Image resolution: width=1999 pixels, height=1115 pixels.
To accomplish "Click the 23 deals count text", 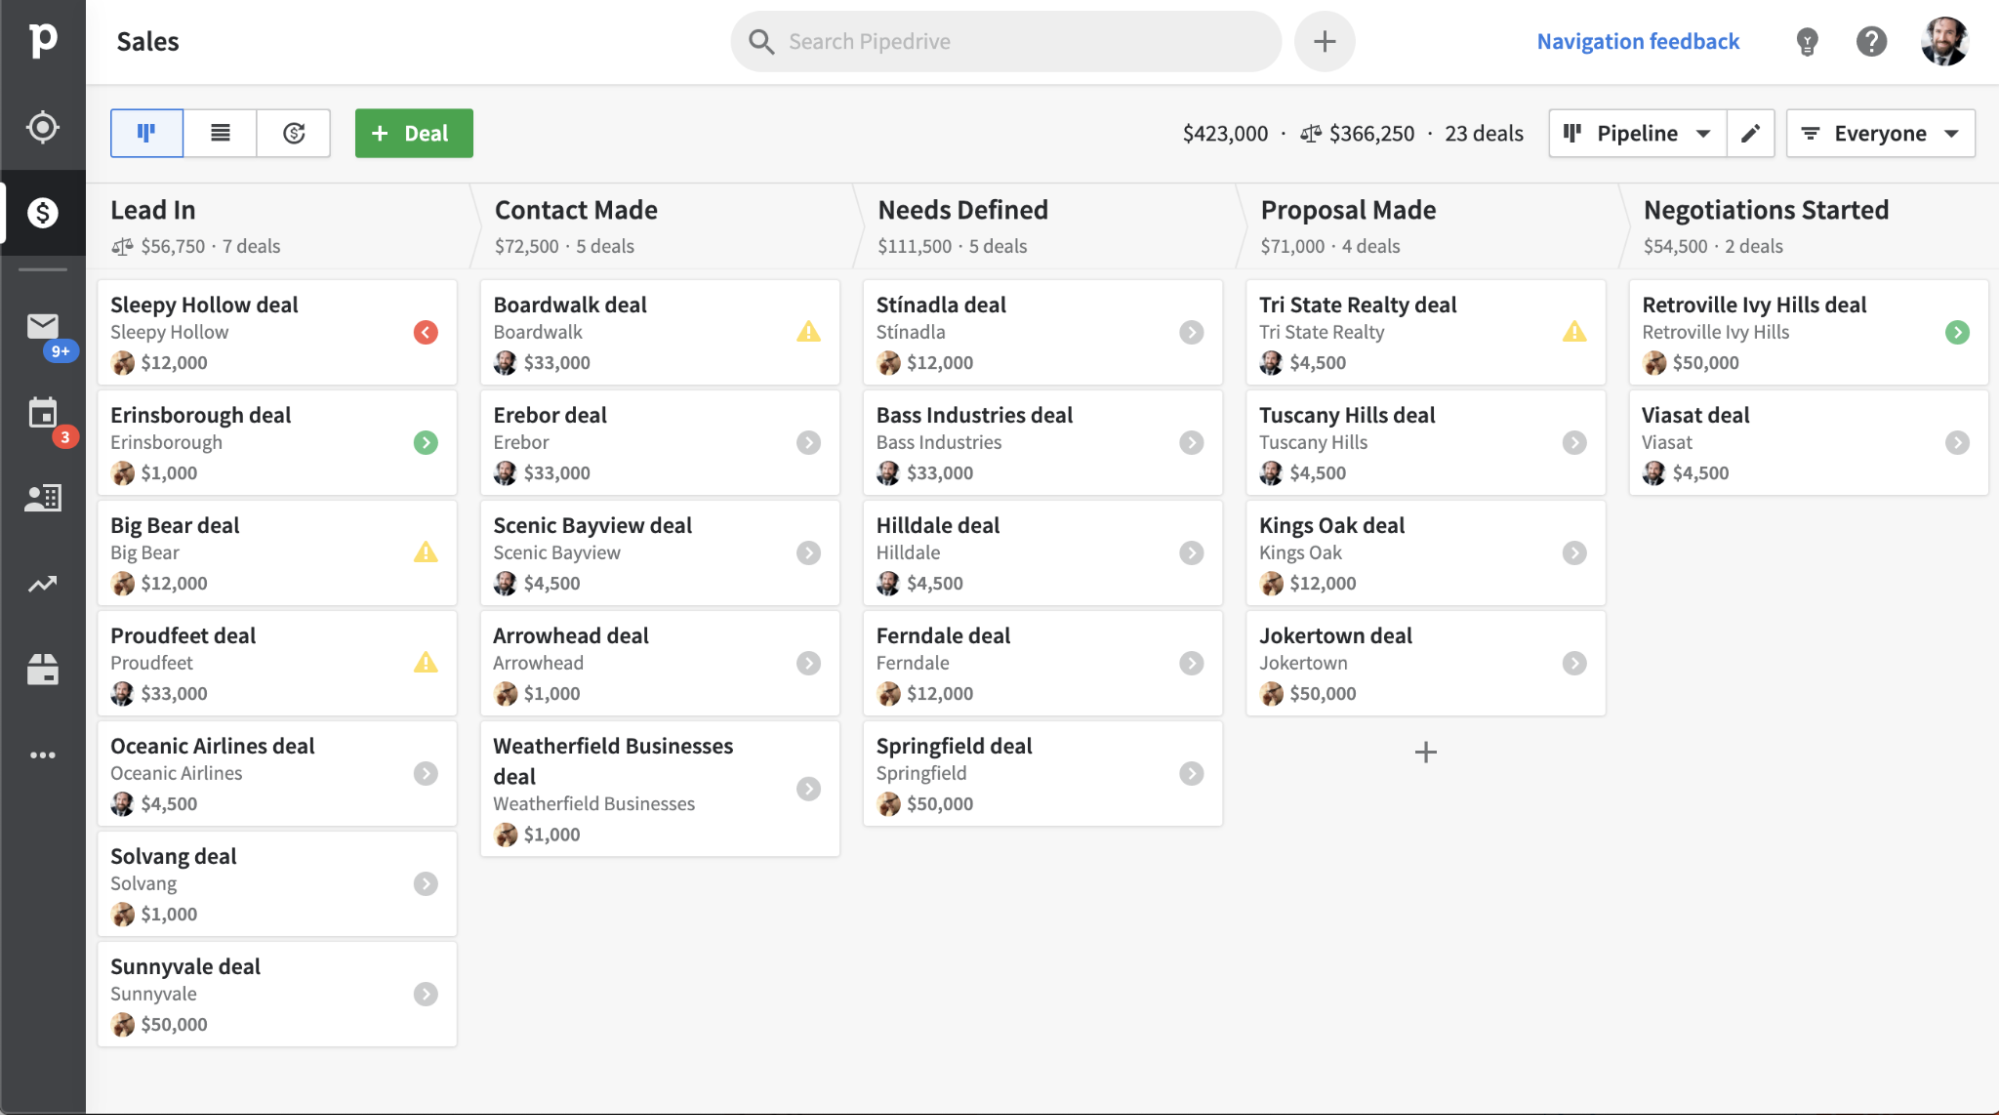I will coord(1484,133).
